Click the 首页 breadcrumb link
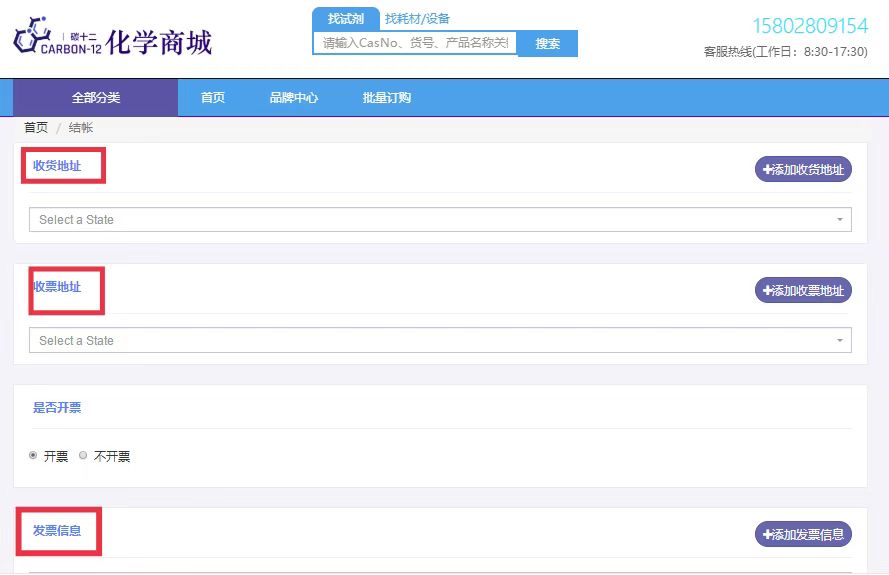 coord(36,128)
